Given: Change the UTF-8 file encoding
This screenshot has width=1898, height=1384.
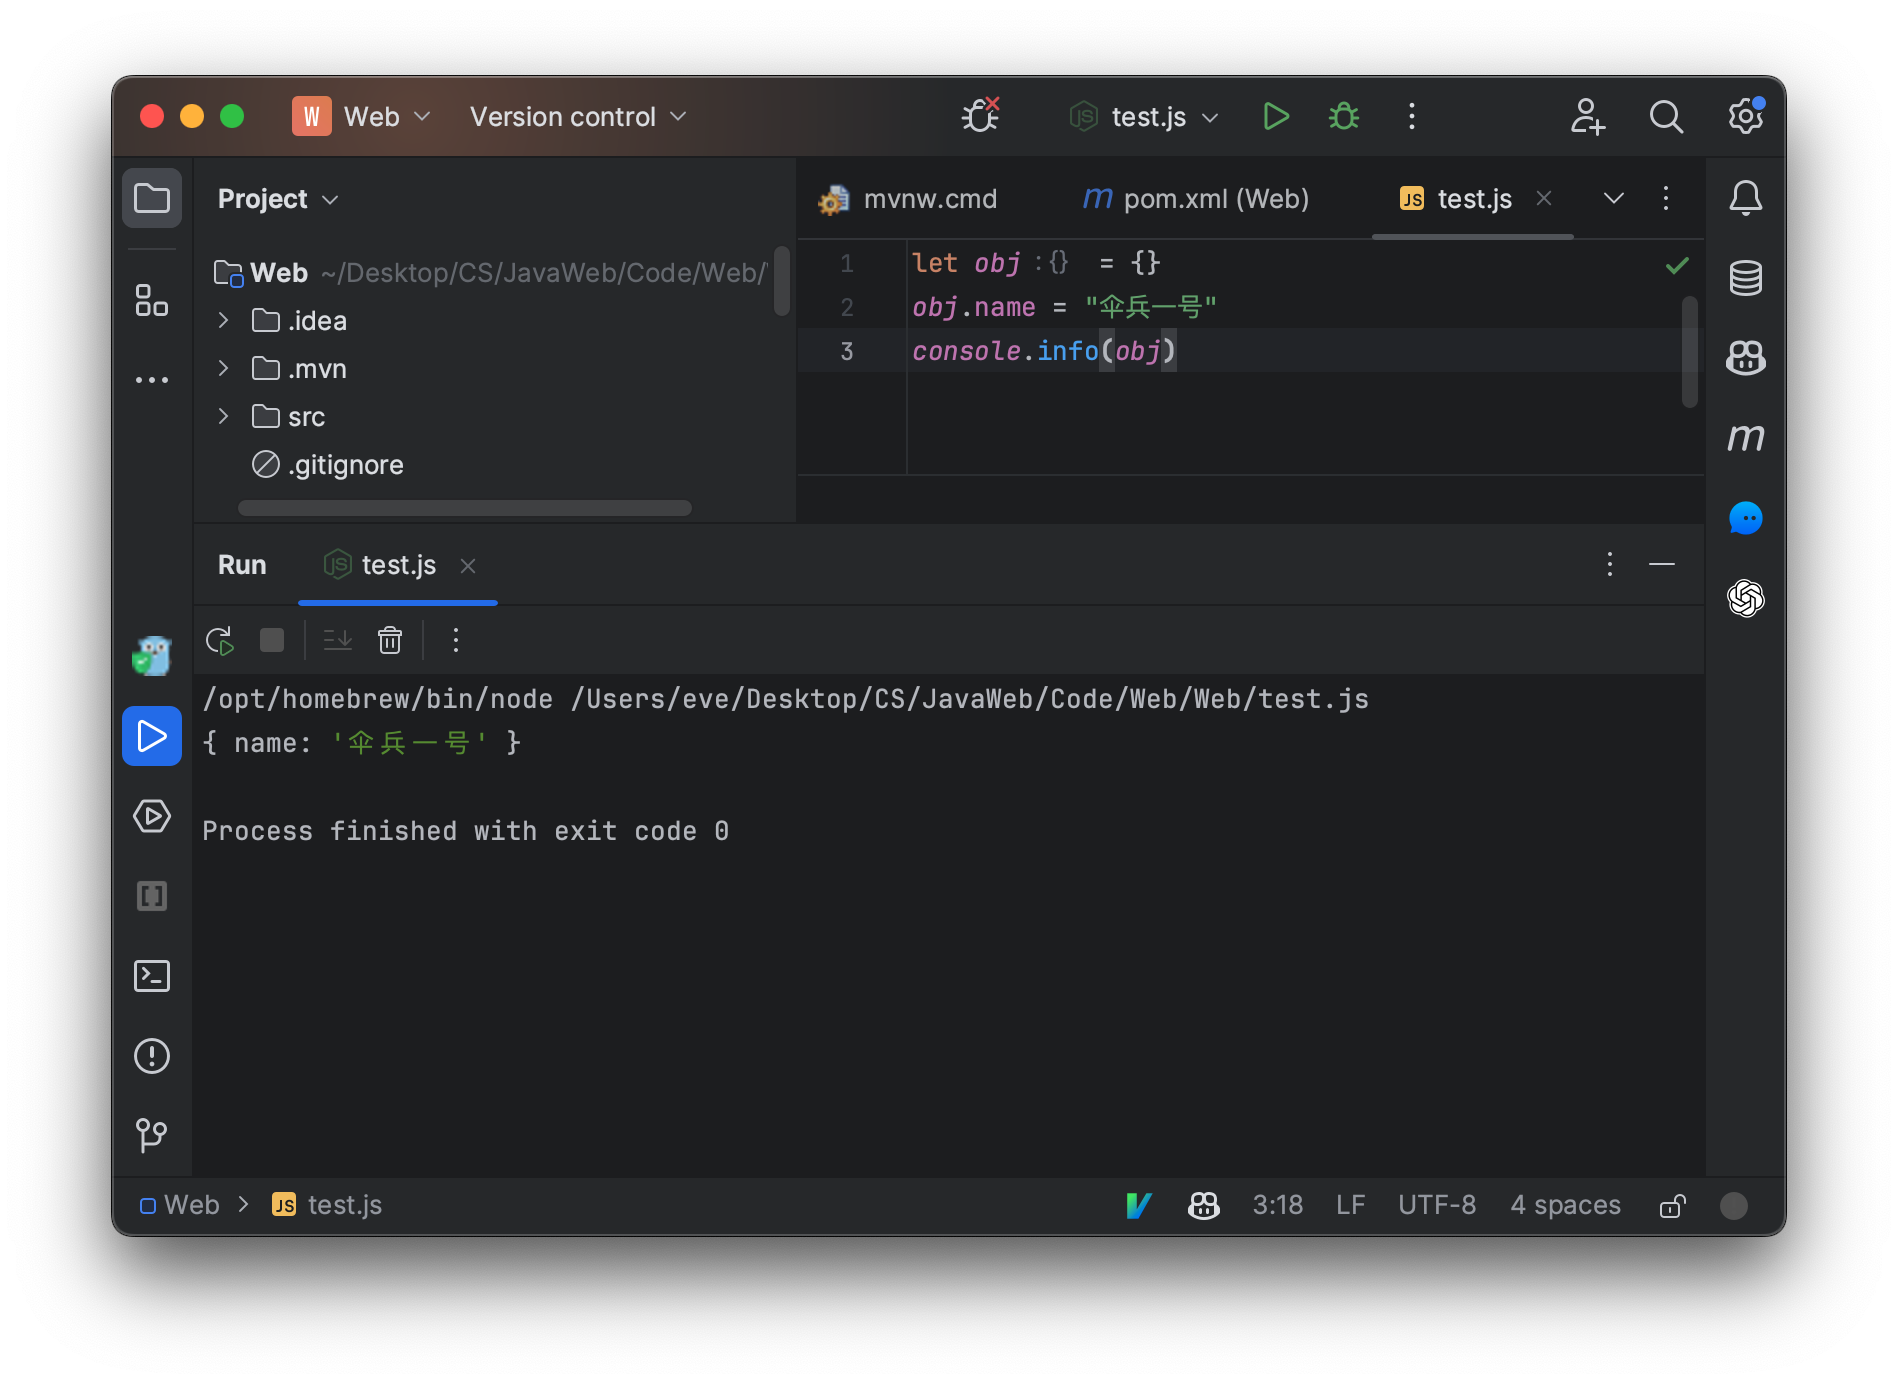Looking at the screenshot, I should tap(1437, 1205).
